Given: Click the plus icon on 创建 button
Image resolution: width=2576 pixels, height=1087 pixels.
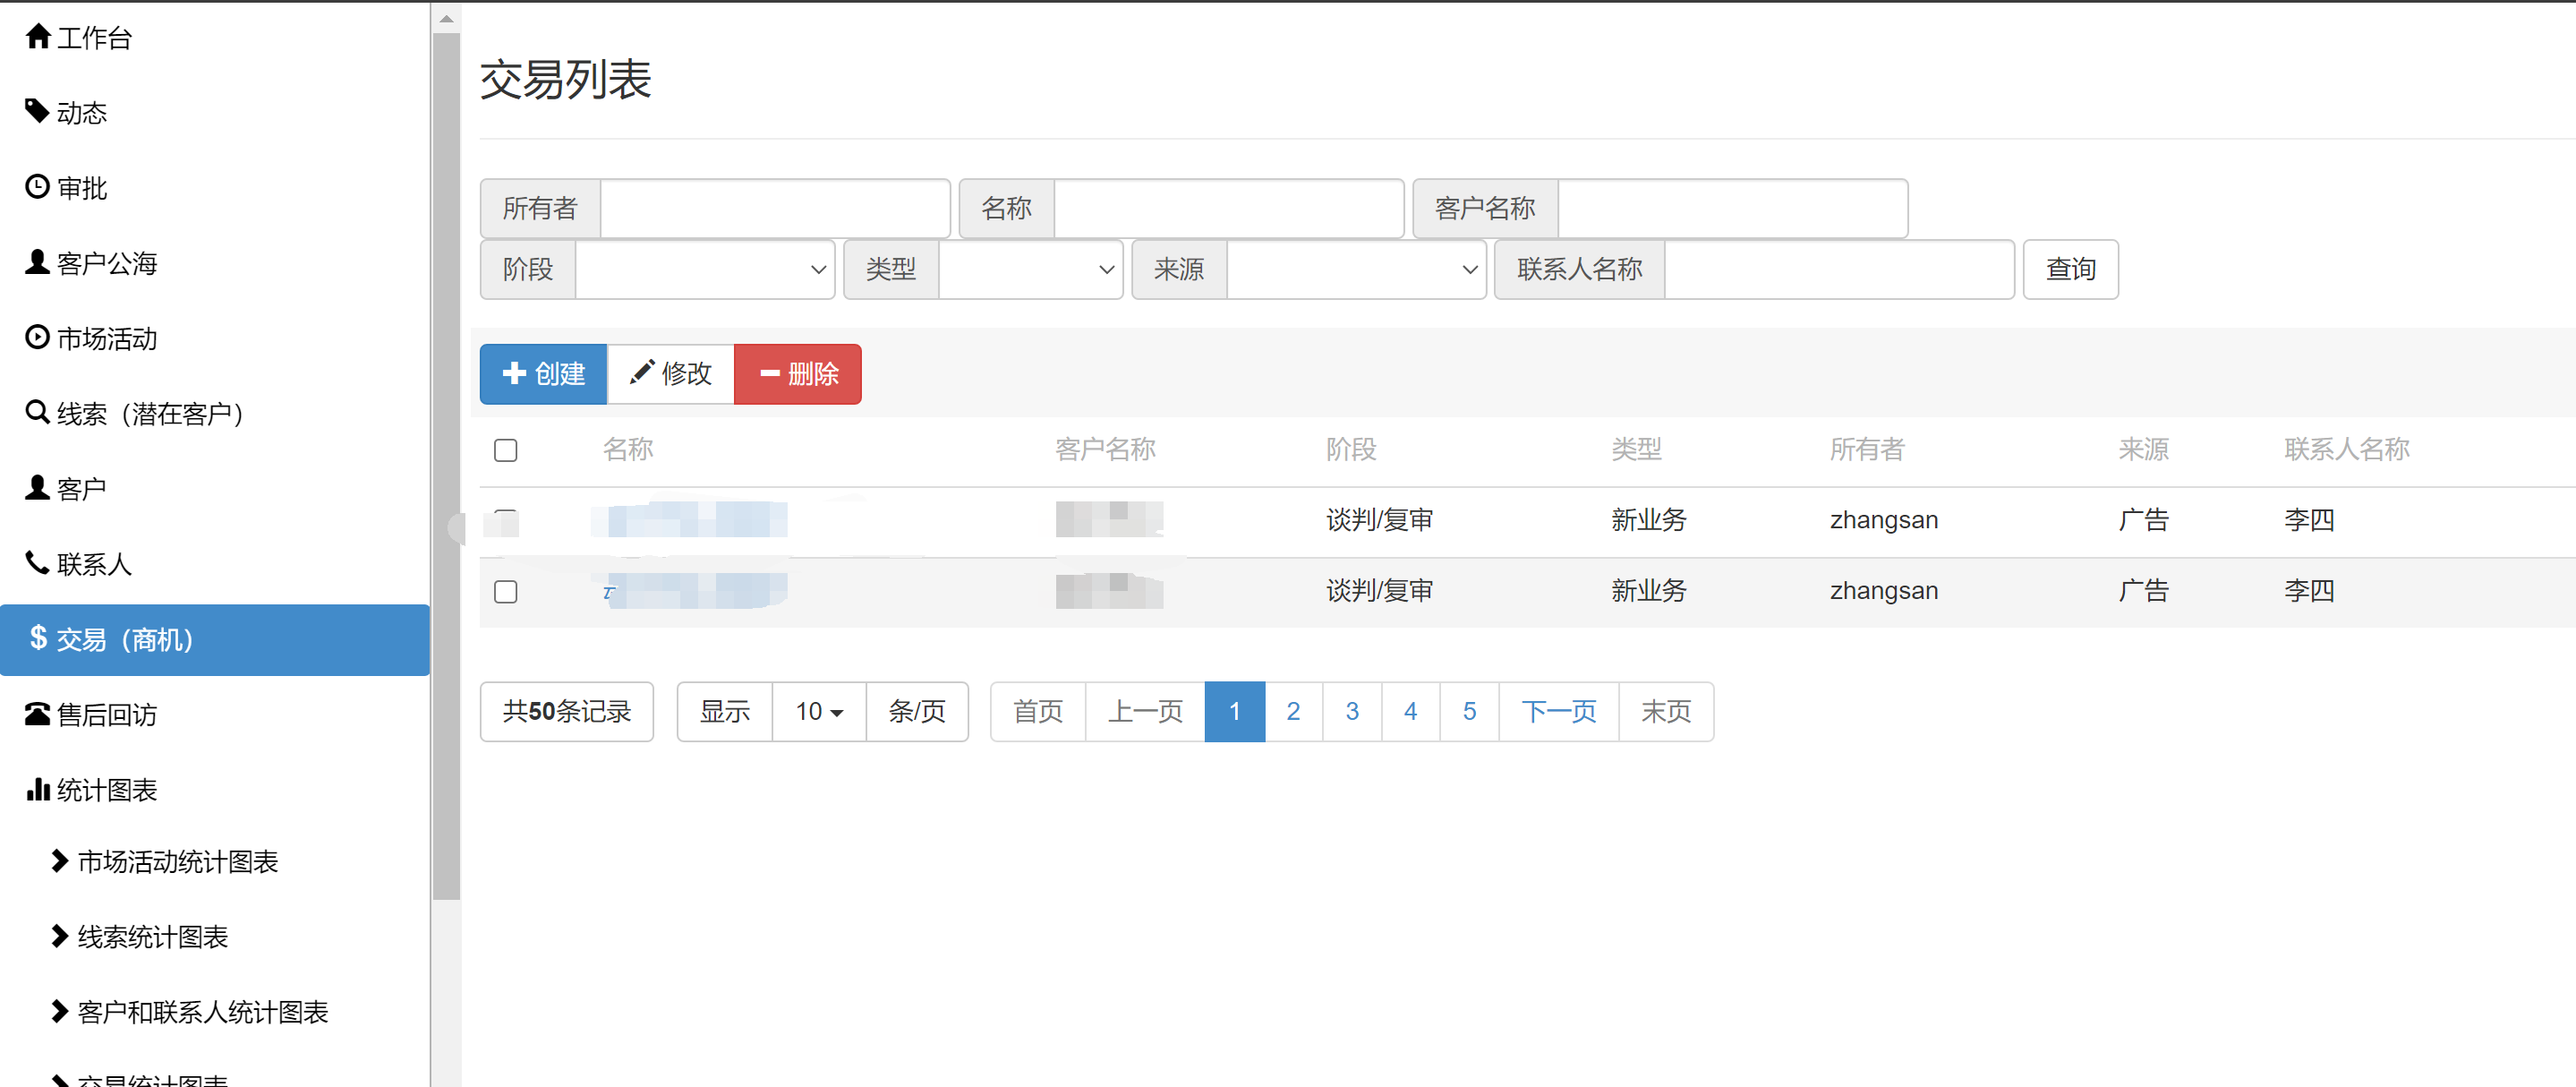Looking at the screenshot, I should (514, 373).
